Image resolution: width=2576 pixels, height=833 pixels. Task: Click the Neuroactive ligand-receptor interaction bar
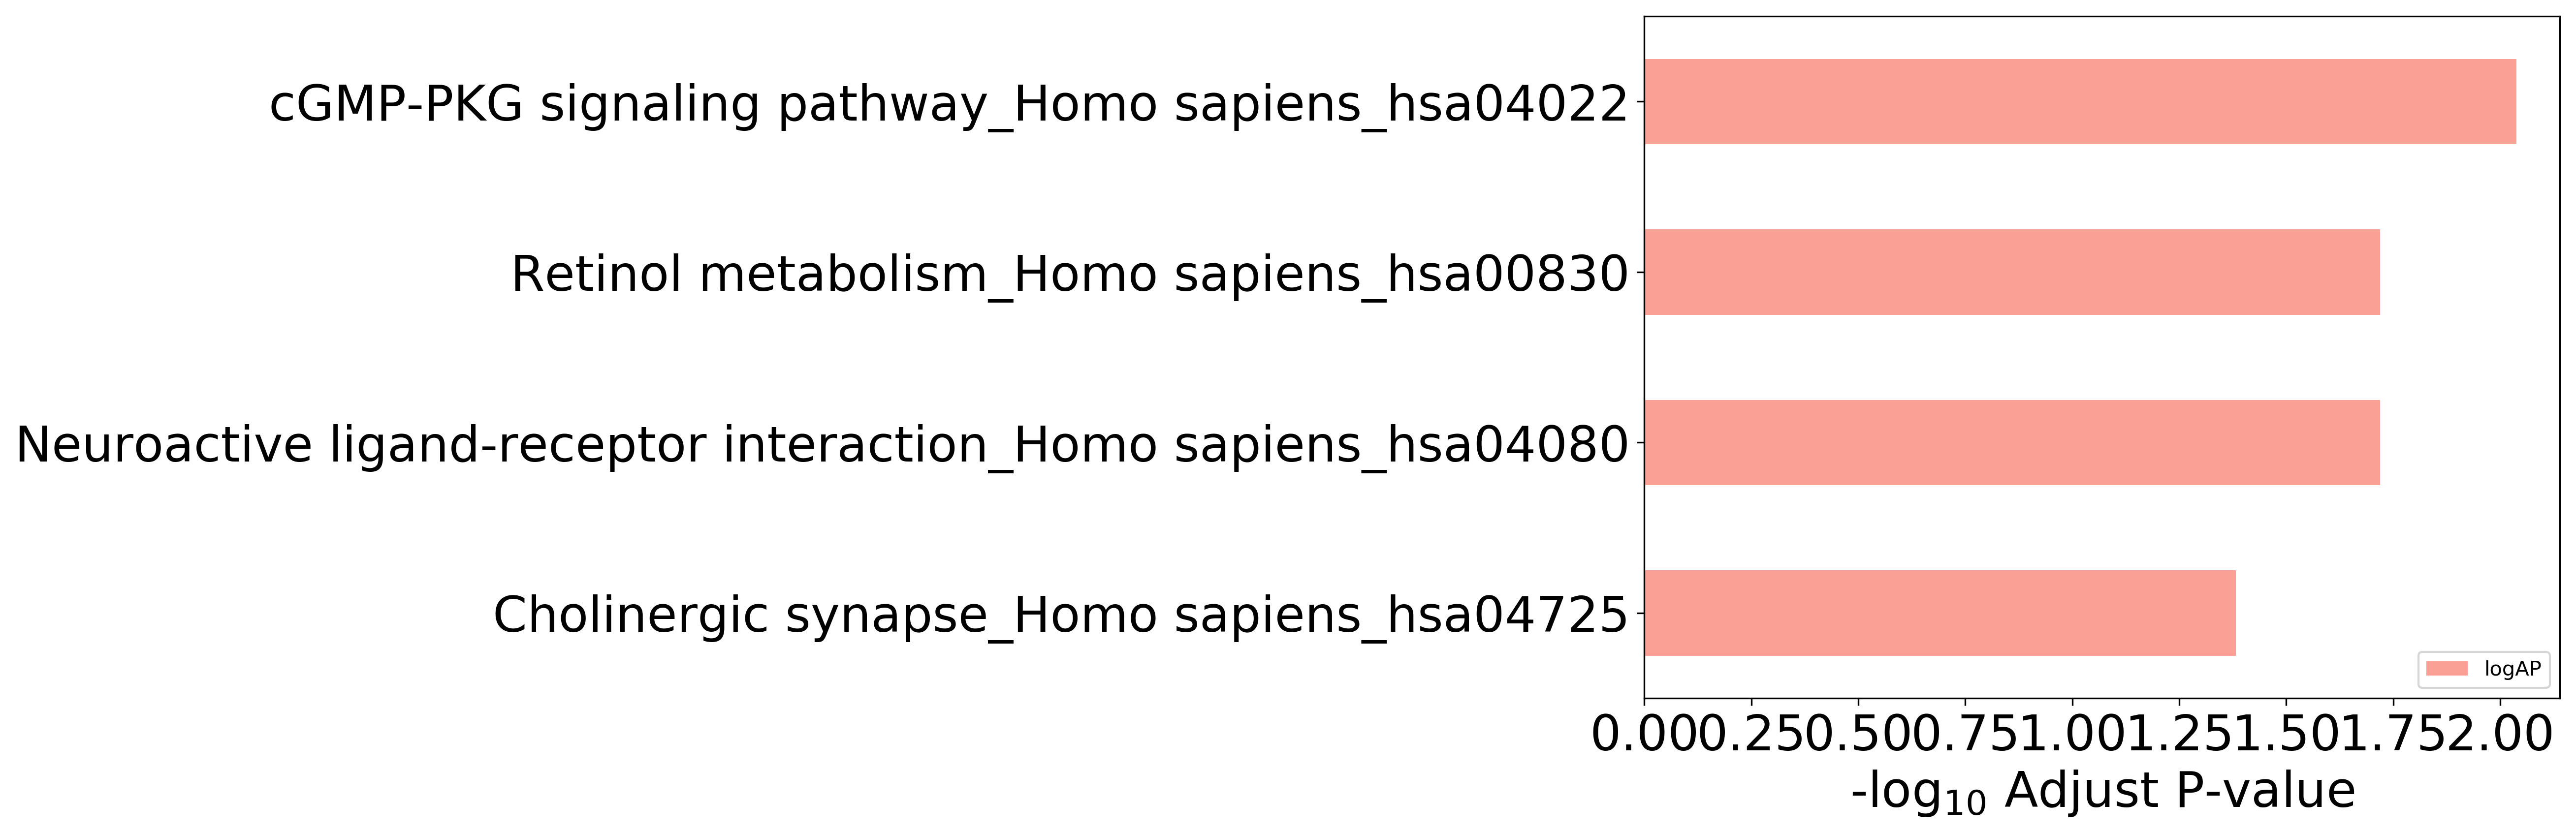(x=2012, y=443)
